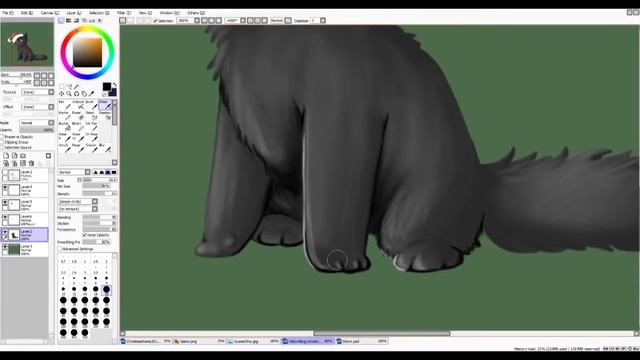
Task: Choose the AirBrush tool
Action: [78, 105]
